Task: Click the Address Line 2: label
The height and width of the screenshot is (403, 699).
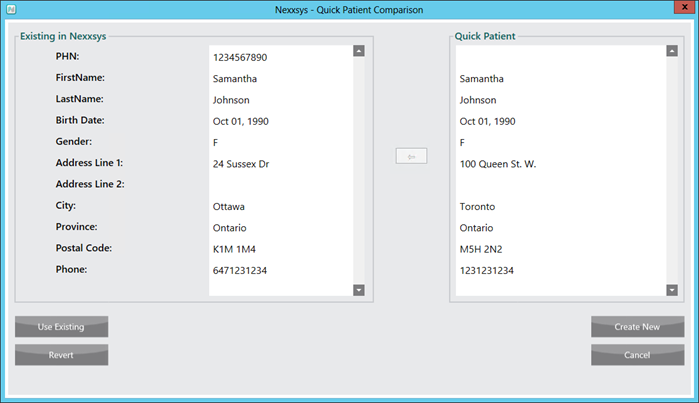Action: pyautogui.click(x=90, y=184)
